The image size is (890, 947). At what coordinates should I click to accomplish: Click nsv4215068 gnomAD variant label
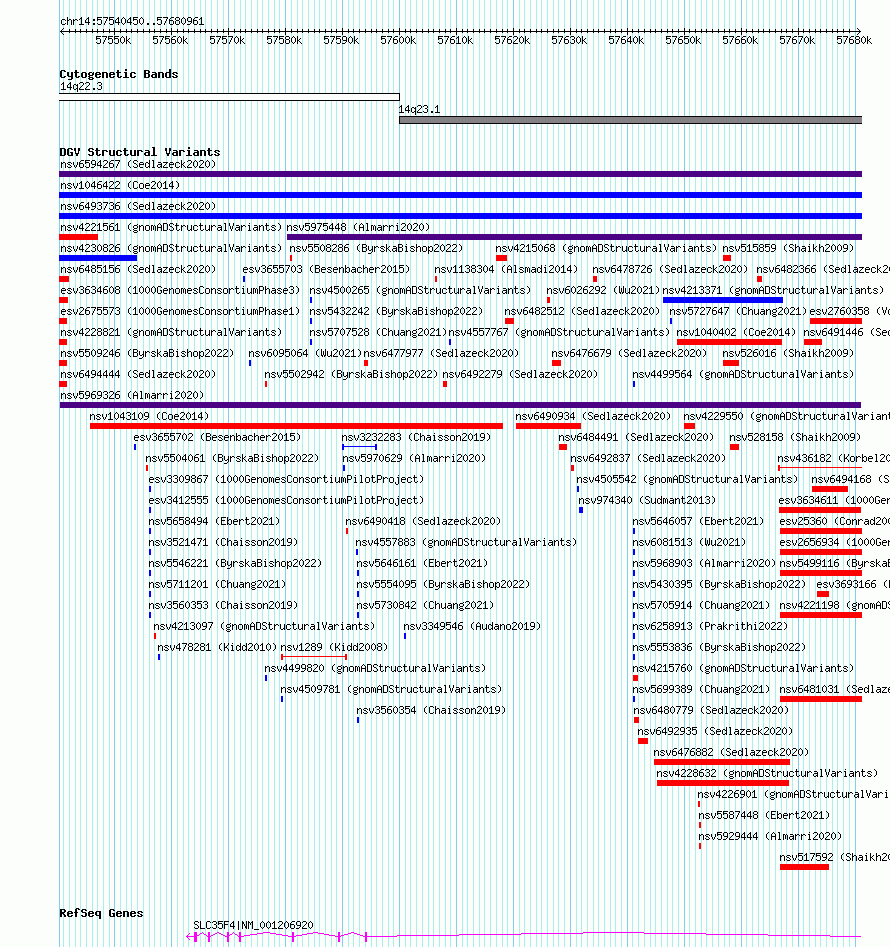click(606, 249)
